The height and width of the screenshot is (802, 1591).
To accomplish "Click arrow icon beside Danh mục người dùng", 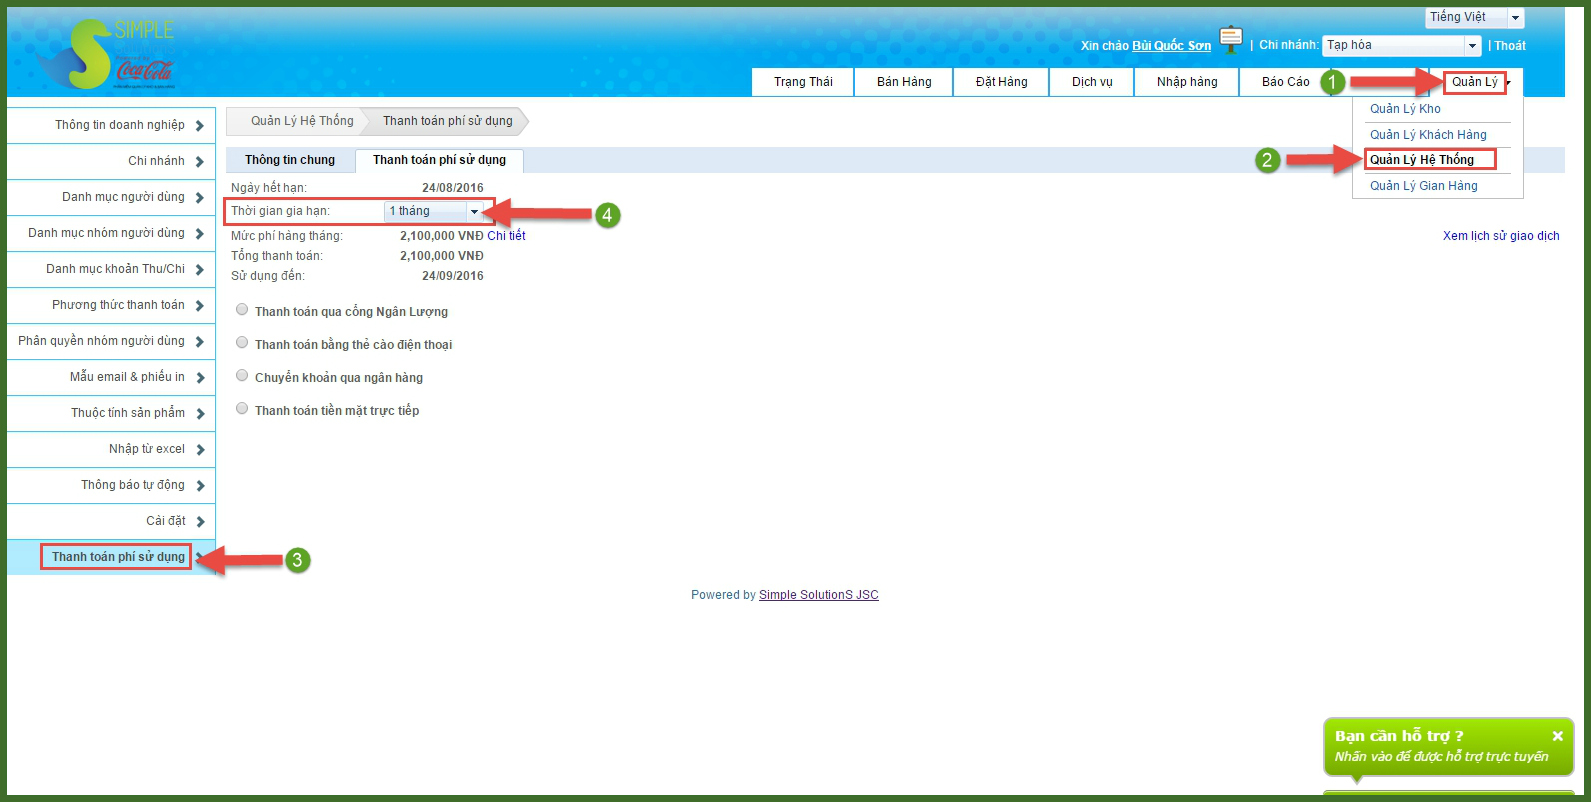I will [200, 198].
